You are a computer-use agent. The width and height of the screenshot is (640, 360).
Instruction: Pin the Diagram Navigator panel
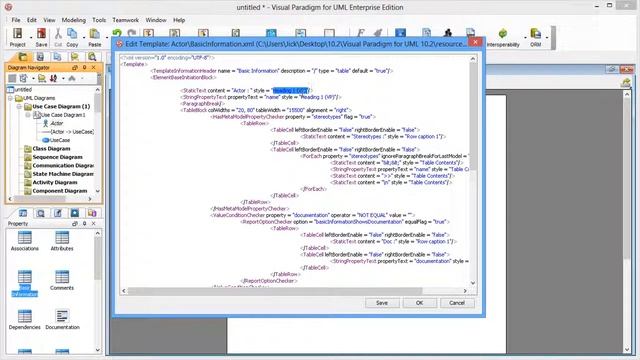pyautogui.click(x=84, y=67)
